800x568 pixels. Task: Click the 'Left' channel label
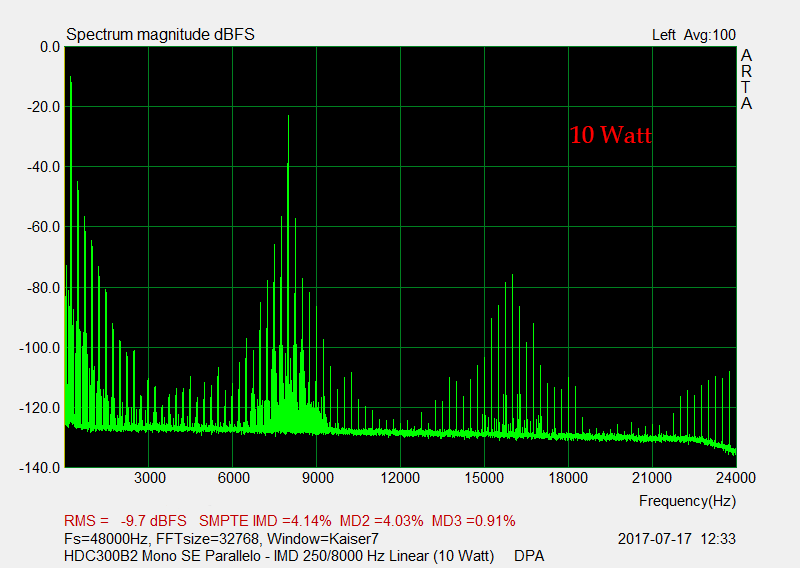pos(663,35)
